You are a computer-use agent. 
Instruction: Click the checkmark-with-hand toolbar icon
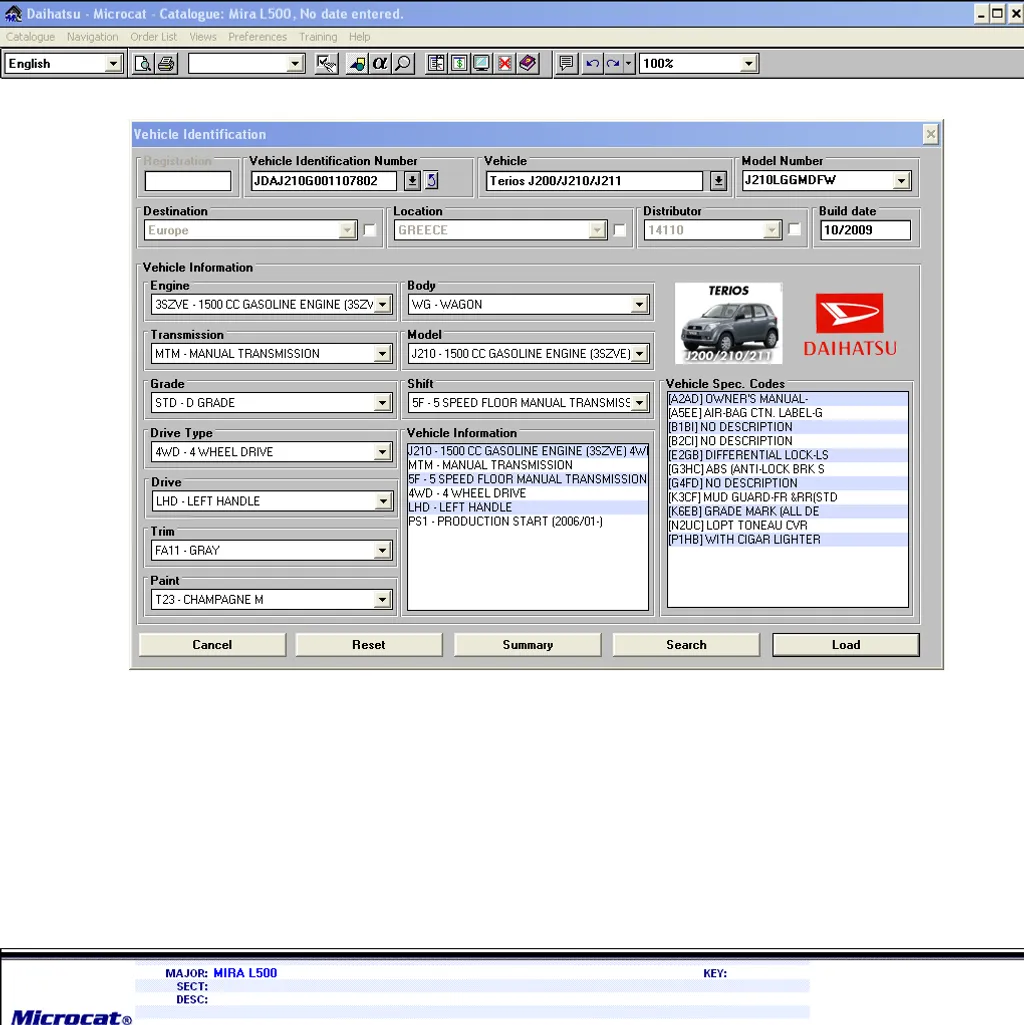click(x=326, y=63)
